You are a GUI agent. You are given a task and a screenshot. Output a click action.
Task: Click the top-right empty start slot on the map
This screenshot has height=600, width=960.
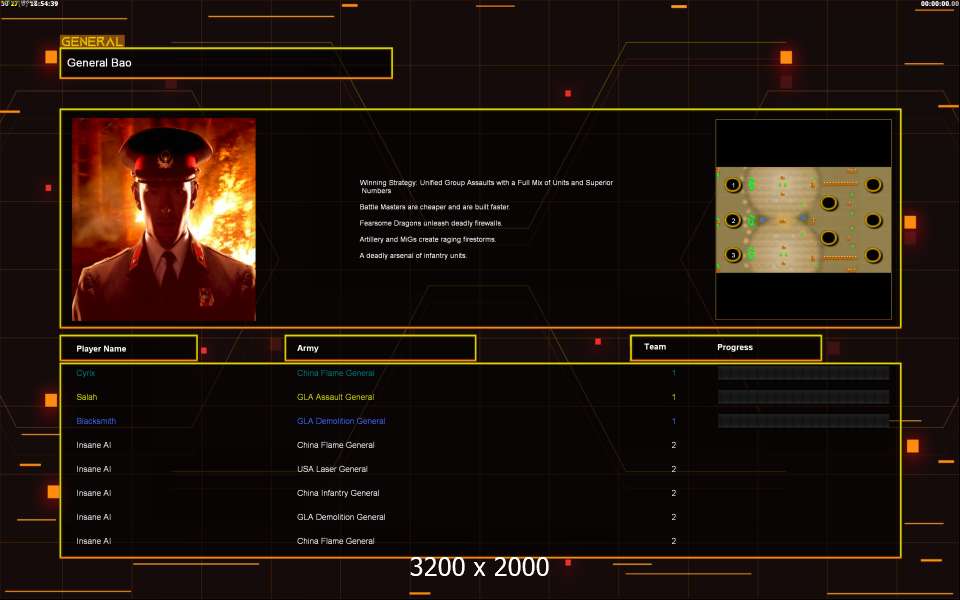click(x=873, y=185)
